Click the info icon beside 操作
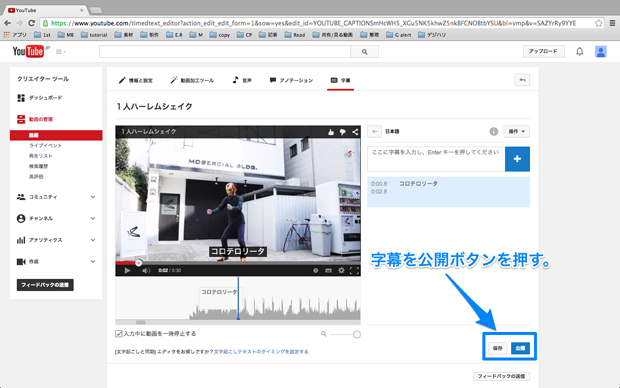The image size is (620, 388). tap(493, 131)
